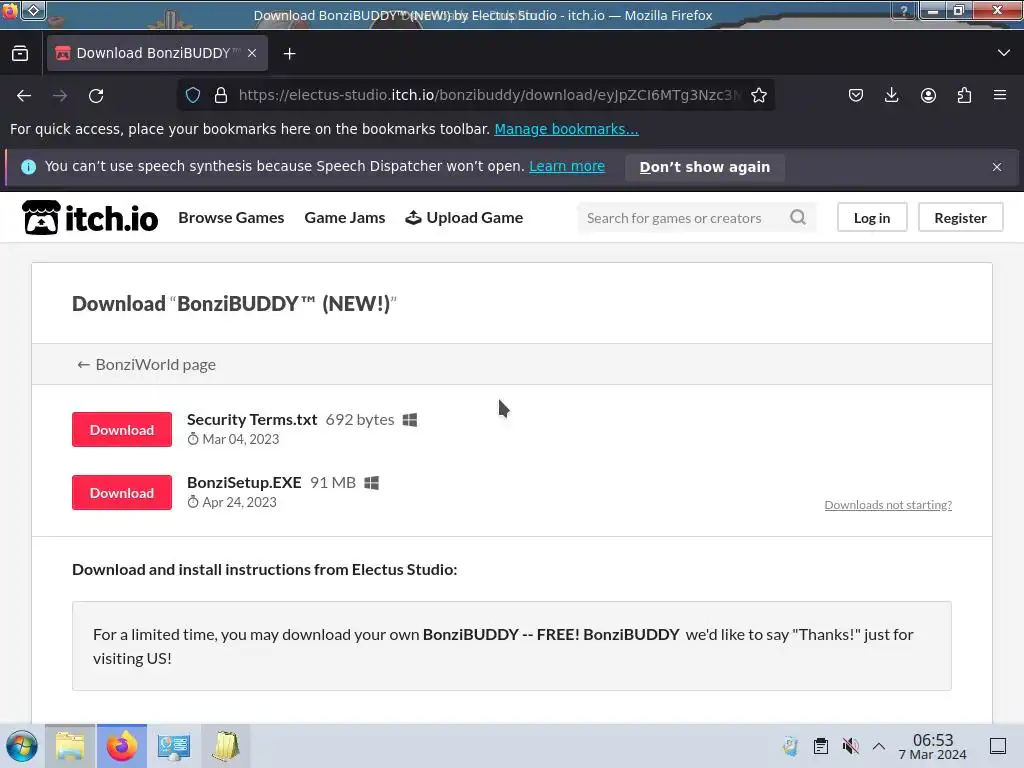Image resolution: width=1024 pixels, height=768 pixels.
Task: Click the clipboard tray icon
Action: pos(821,746)
